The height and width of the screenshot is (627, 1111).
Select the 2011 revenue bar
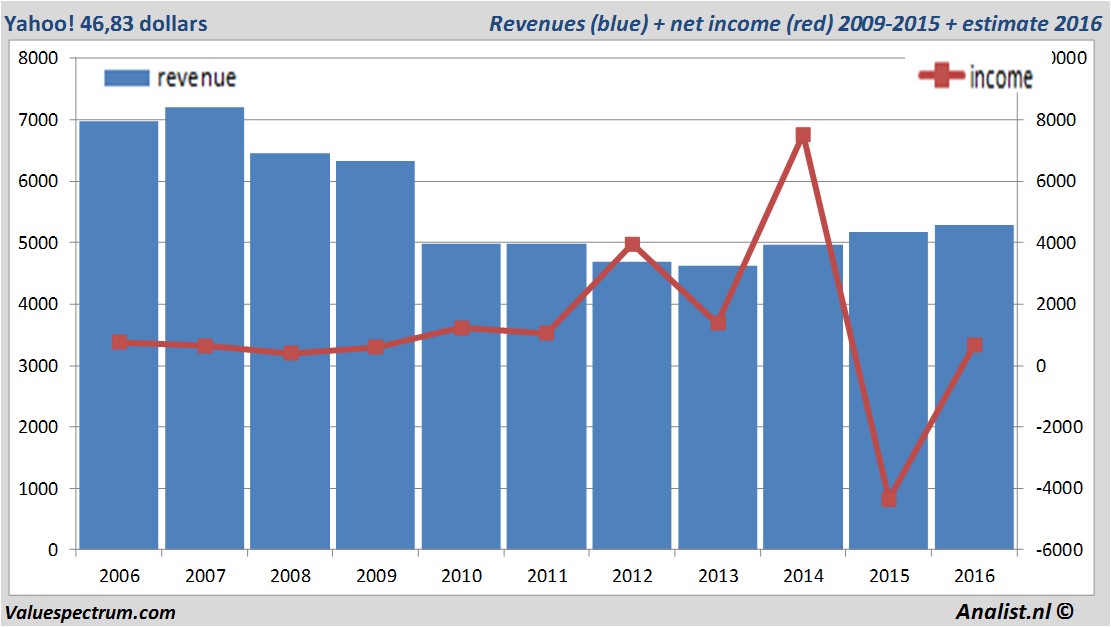tap(546, 397)
